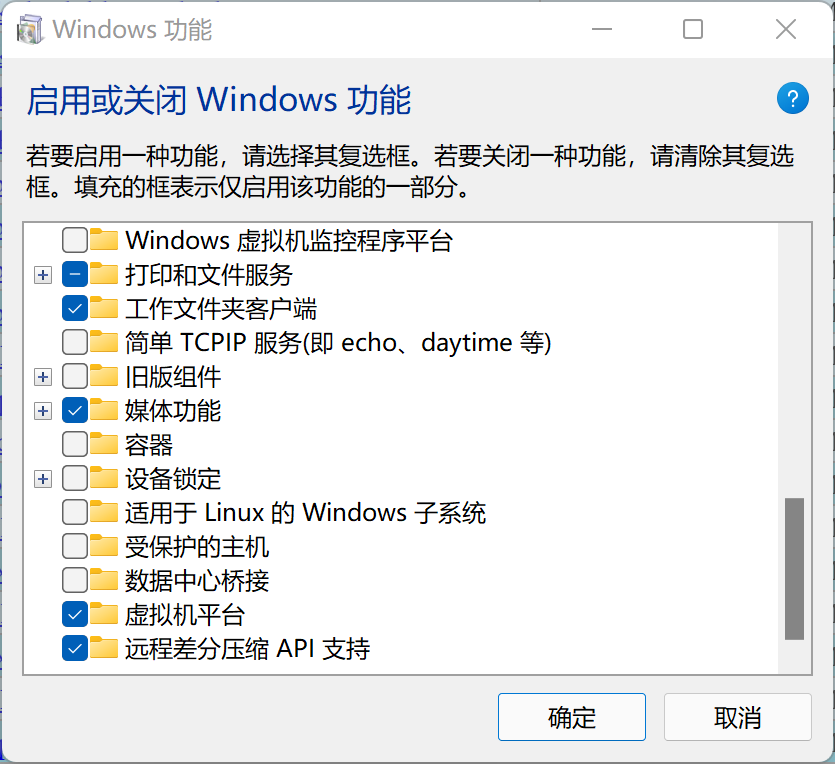Click the vertical scrollbar thumb in the feature list
This screenshot has height=764, width=835.
pyautogui.click(x=795, y=560)
